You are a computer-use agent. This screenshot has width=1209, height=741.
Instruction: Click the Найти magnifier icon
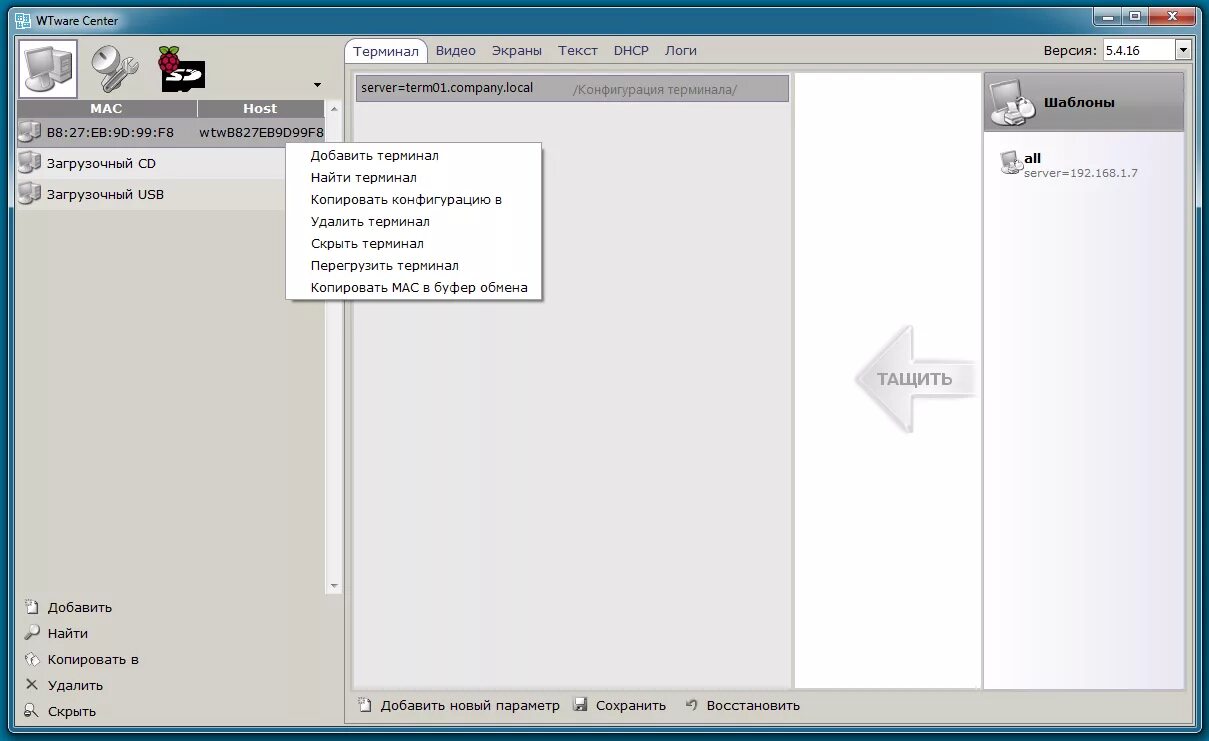tap(32, 632)
